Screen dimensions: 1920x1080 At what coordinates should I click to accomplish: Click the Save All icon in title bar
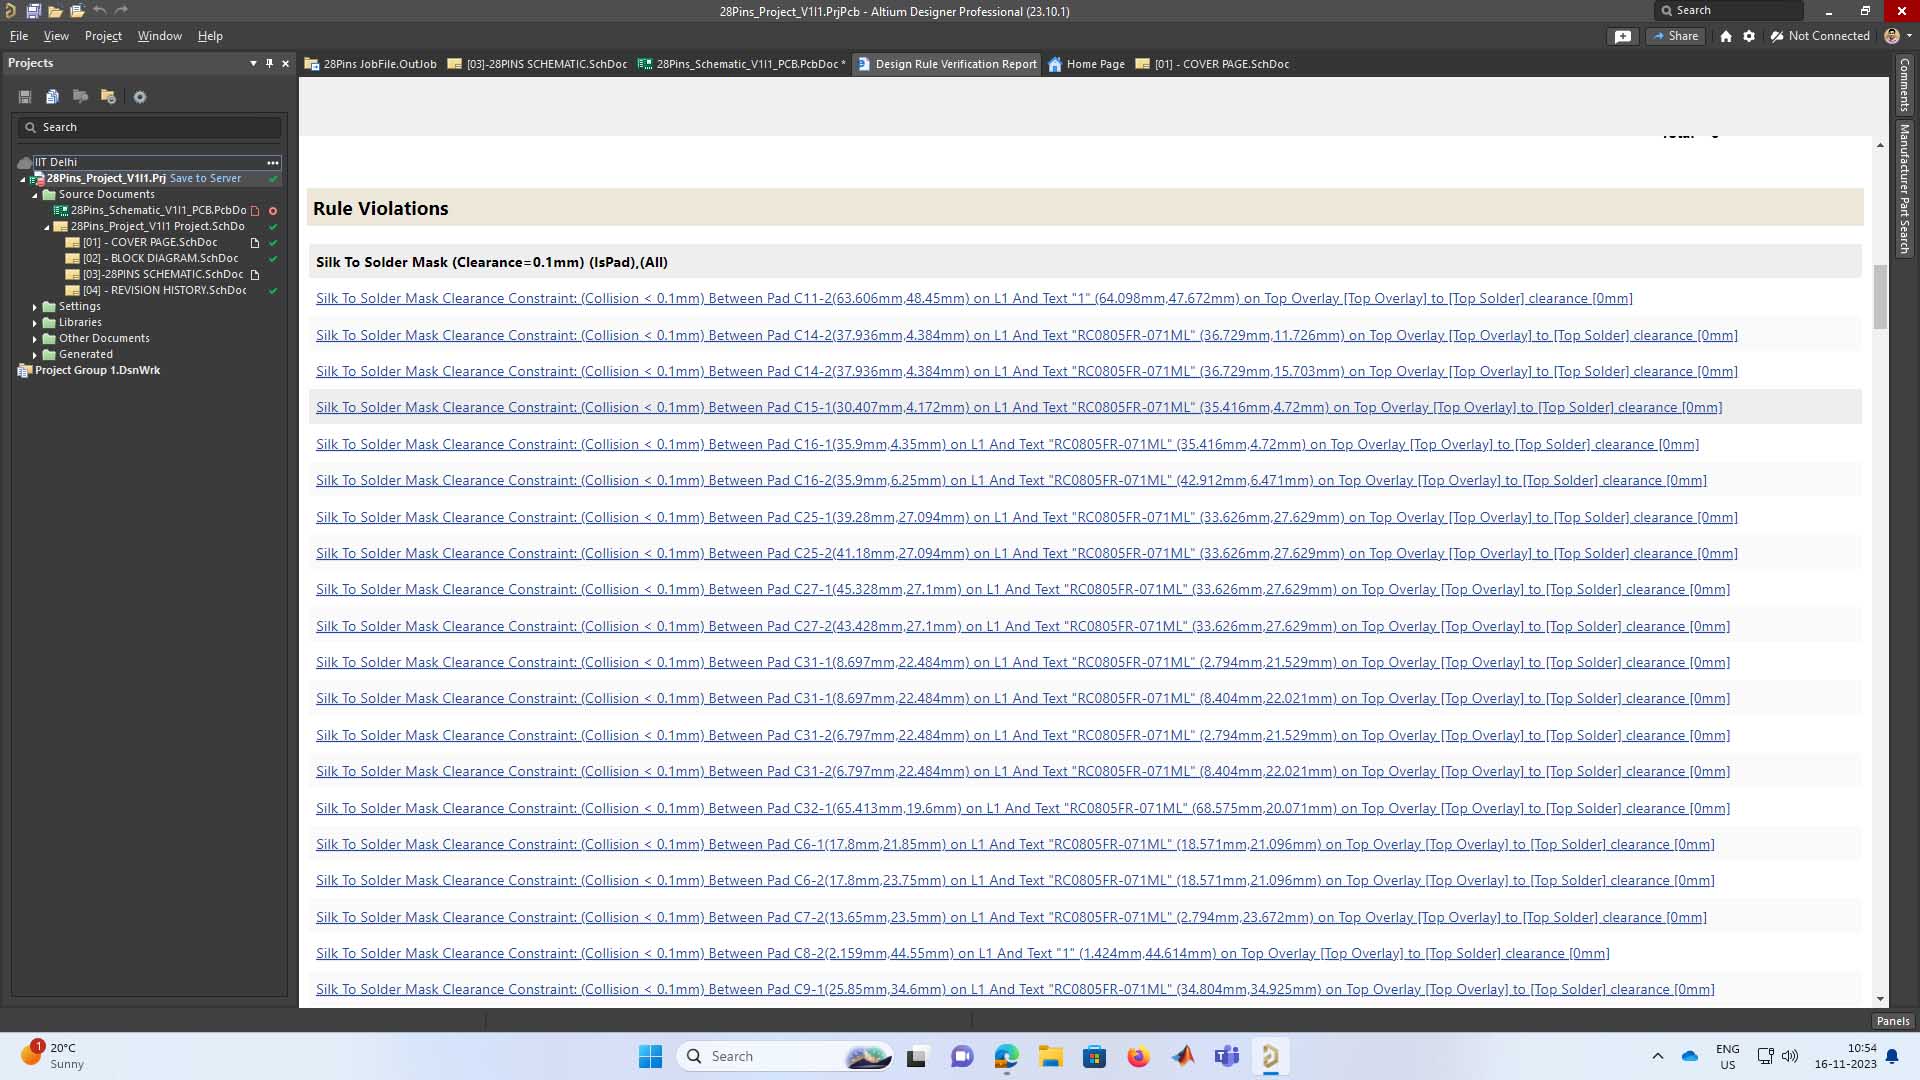point(33,11)
